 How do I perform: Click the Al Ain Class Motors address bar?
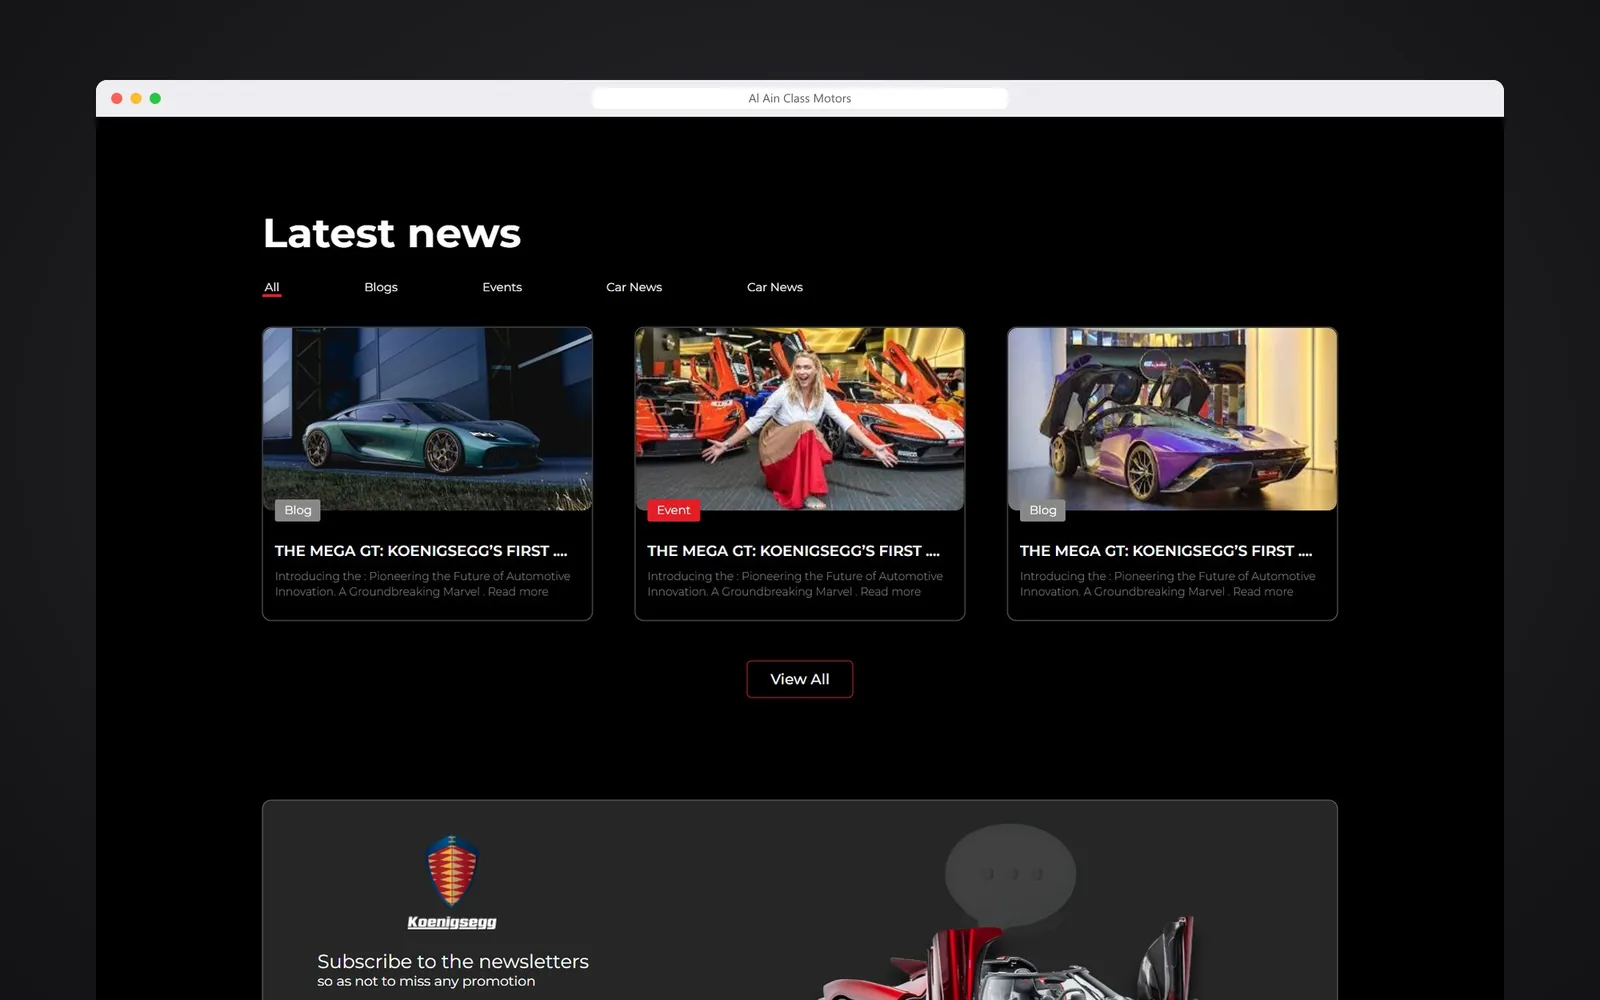(x=800, y=98)
